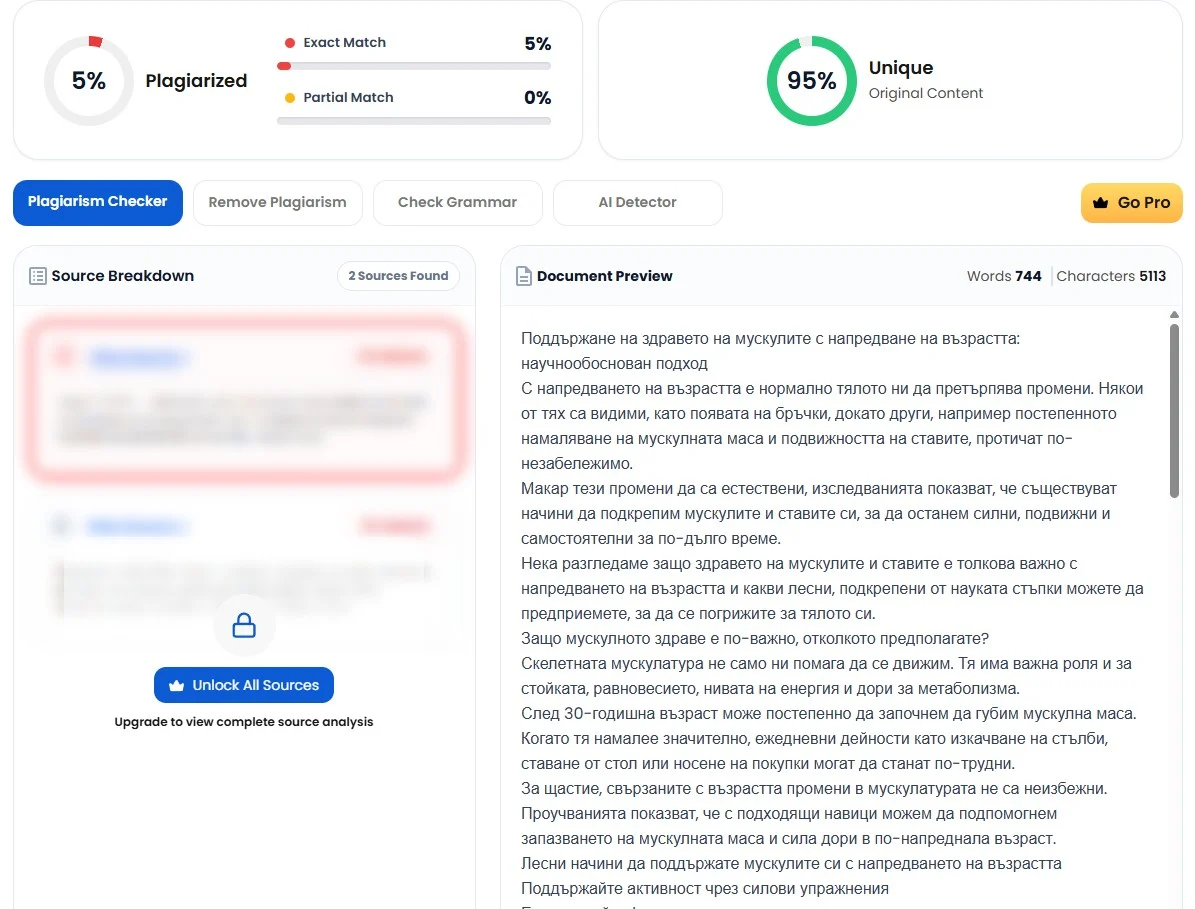Click the Go Pro button
The width and height of the screenshot is (1195, 909).
coord(1132,203)
